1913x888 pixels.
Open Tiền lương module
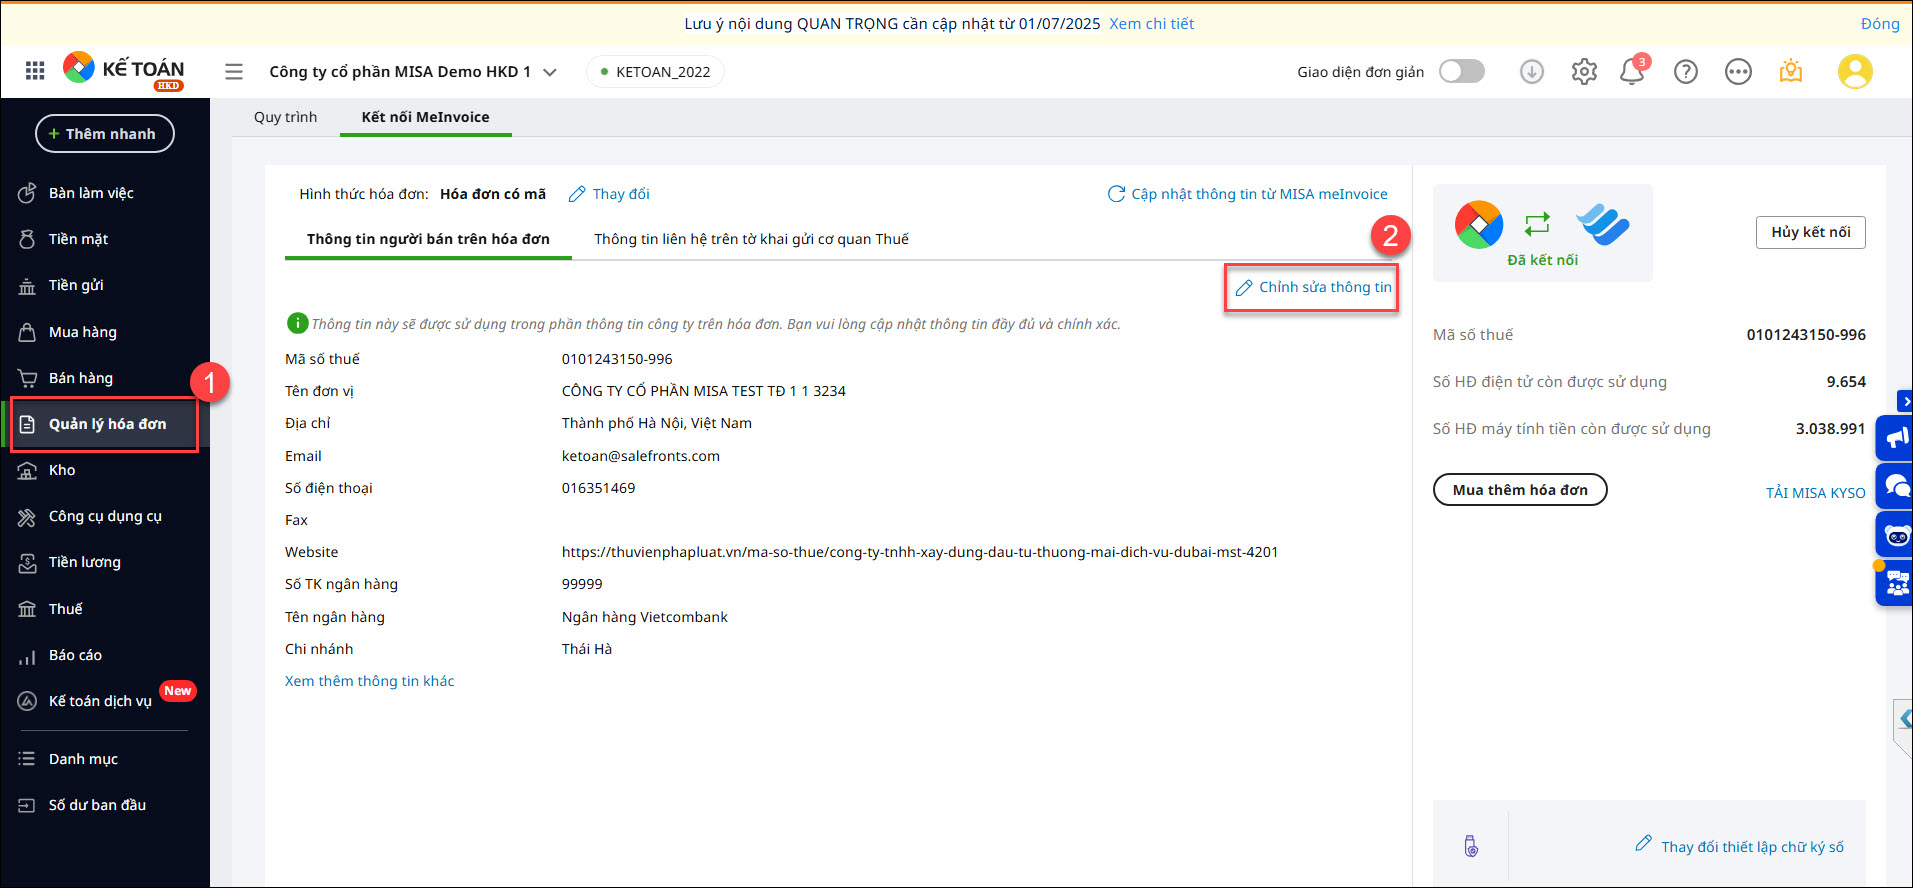(x=105, y=562)
